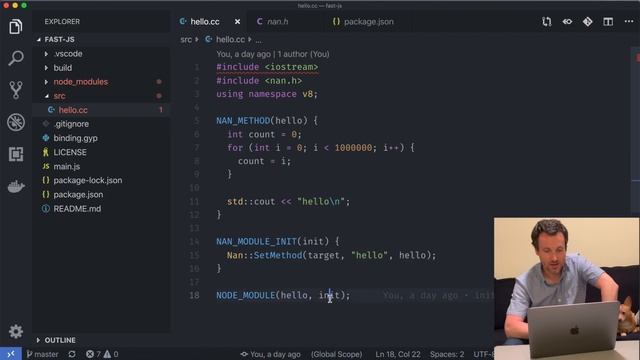
Task: Open more actions ellipsis in editor toolbar
Action: 629,21
